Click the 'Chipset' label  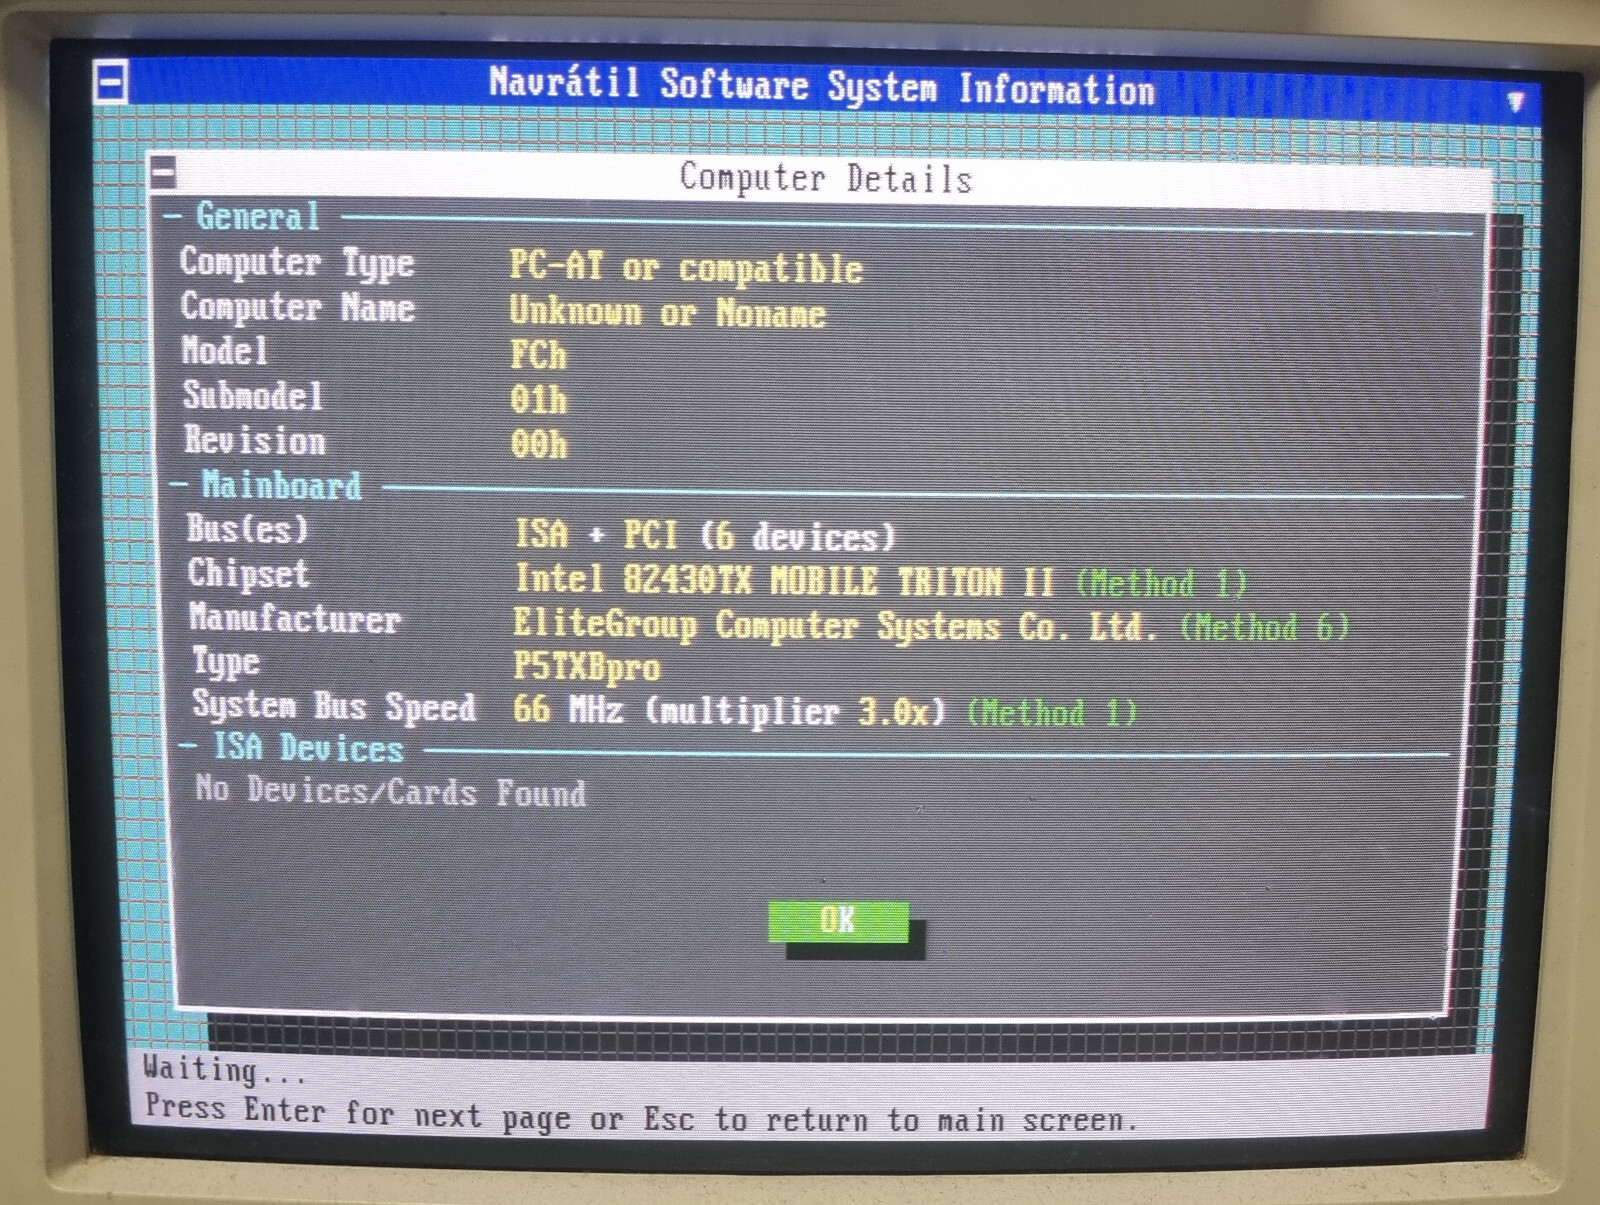coord(248,573)
